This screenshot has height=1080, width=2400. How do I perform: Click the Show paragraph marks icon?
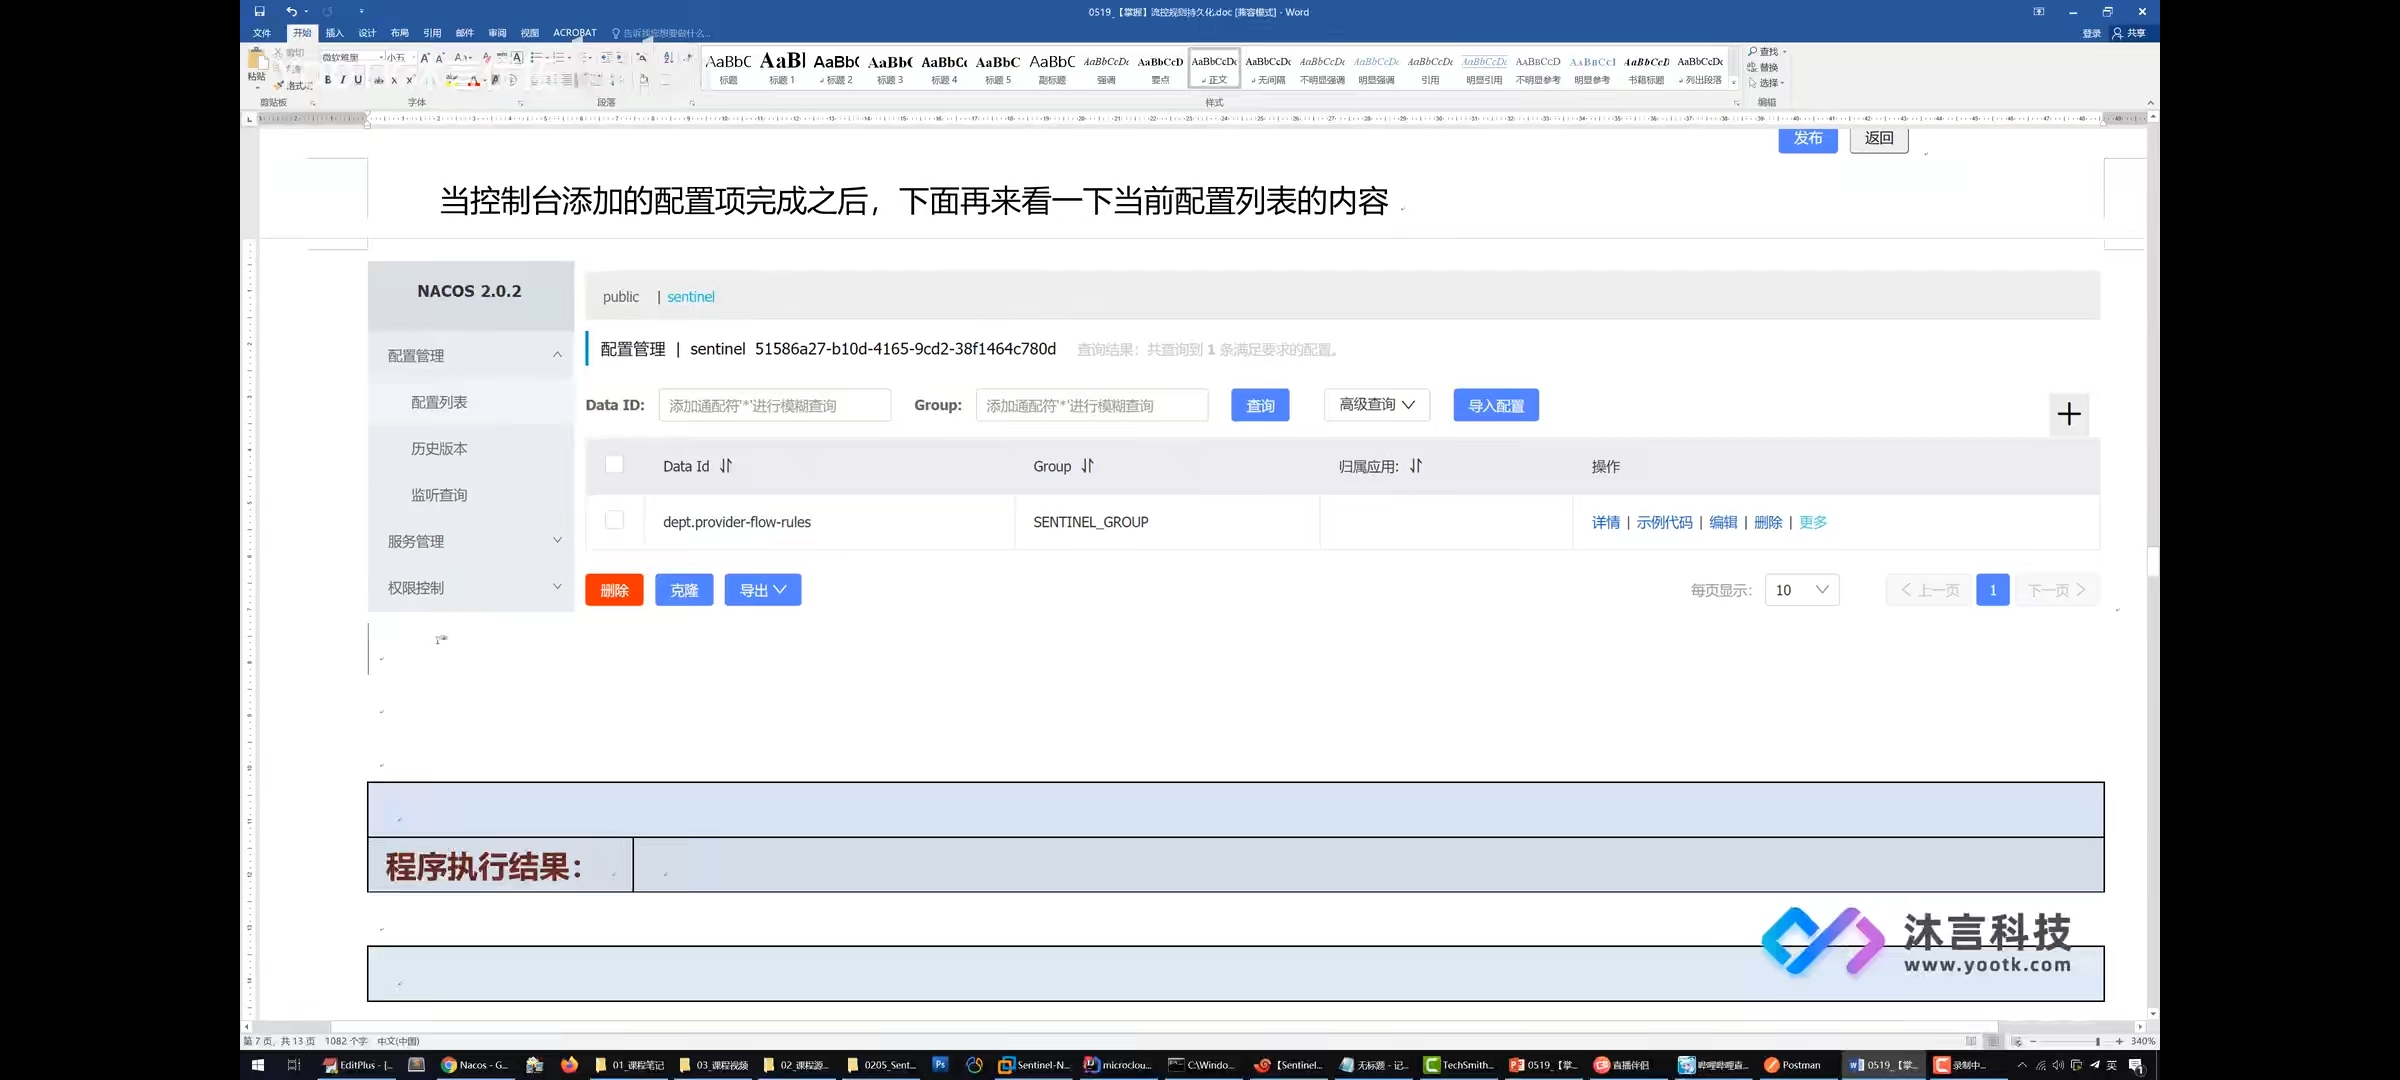coord(687,58)
